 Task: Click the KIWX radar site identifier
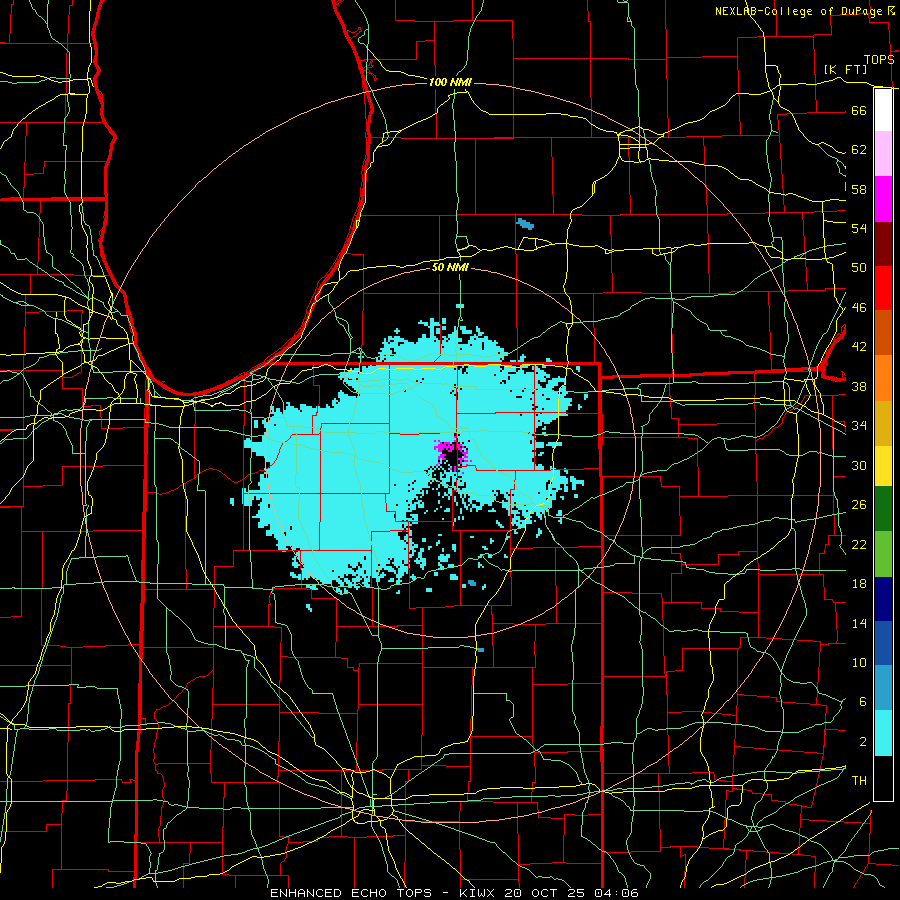click(479, 893)
